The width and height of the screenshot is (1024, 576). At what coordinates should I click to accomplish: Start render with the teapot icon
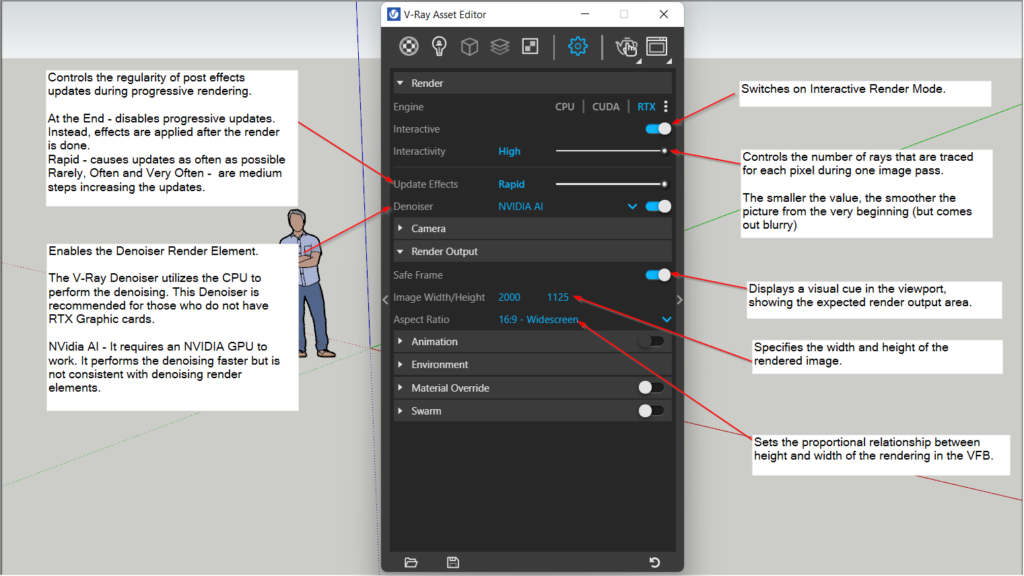click(x=626, y=47)
